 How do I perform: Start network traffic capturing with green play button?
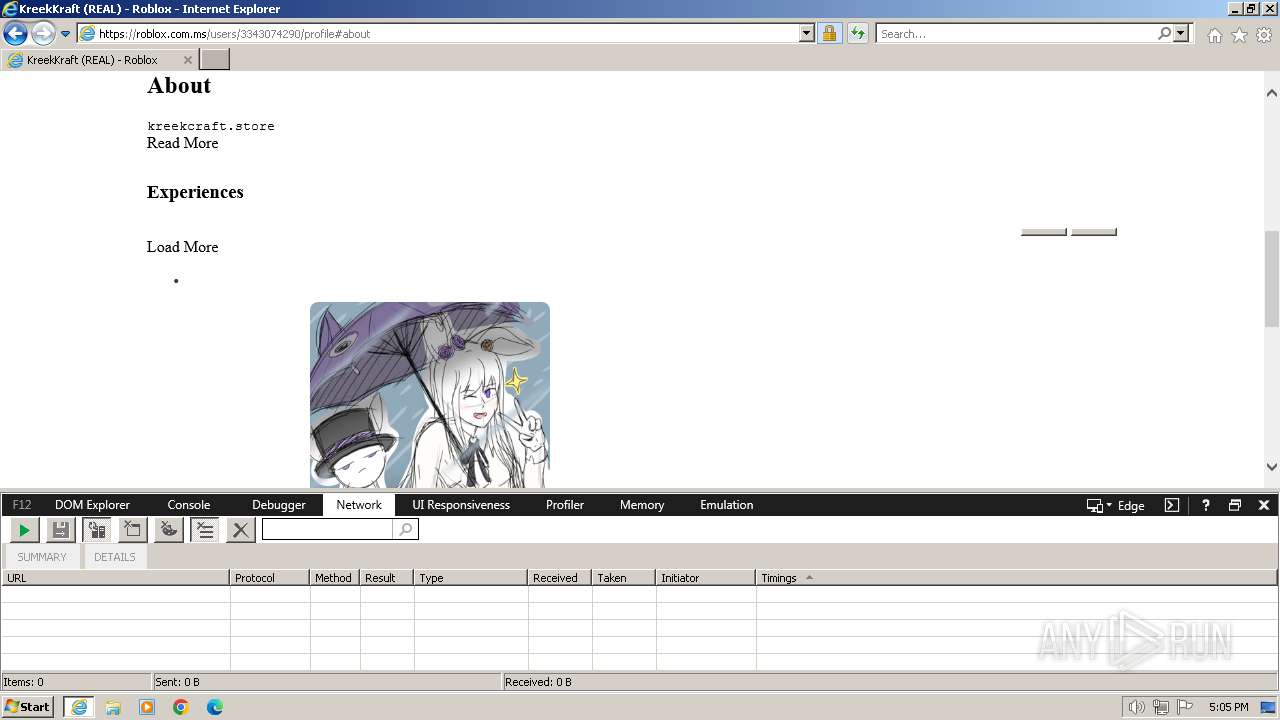point(25,530)
